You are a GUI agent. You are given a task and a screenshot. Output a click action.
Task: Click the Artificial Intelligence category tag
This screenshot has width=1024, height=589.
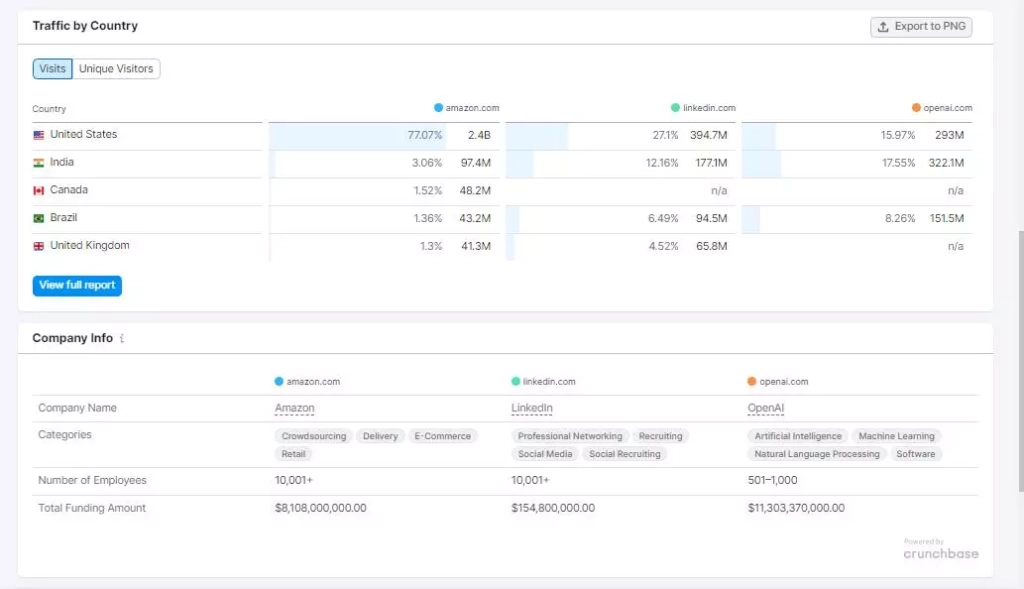(x=798, y=436)
